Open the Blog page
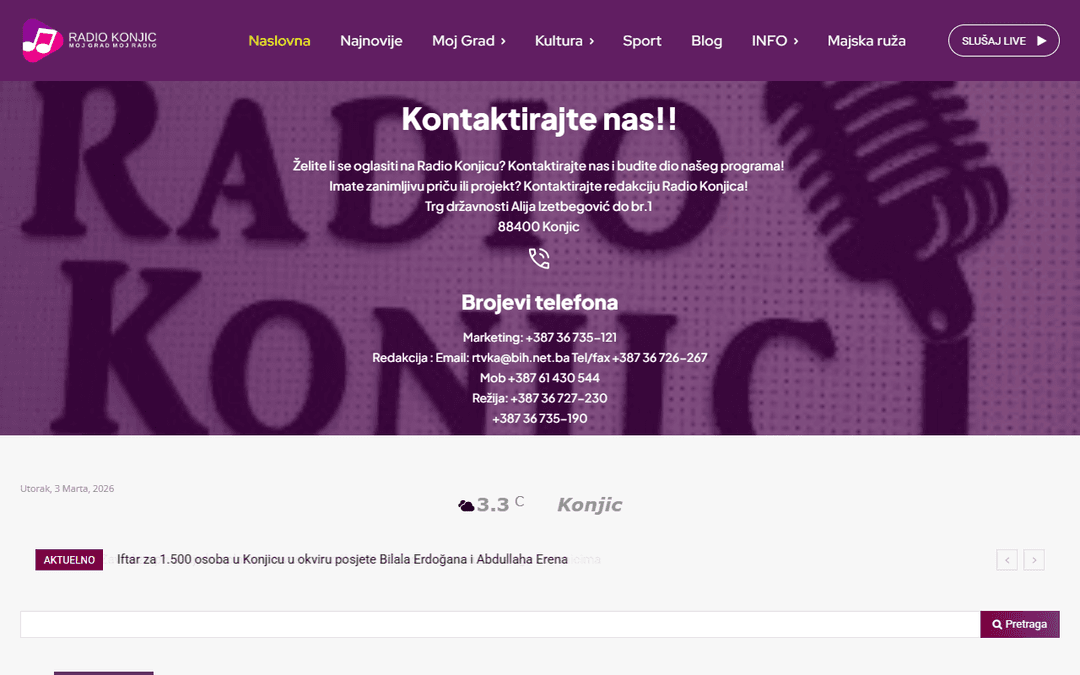Image resolution: width=1080 pixels, height=675 pixels. point(707,41)
